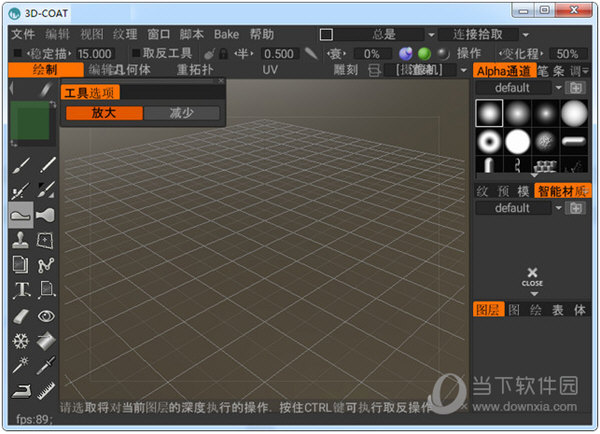
Task: Enable the 取反工具 checkbox
Action: click(x=135, y=53)
